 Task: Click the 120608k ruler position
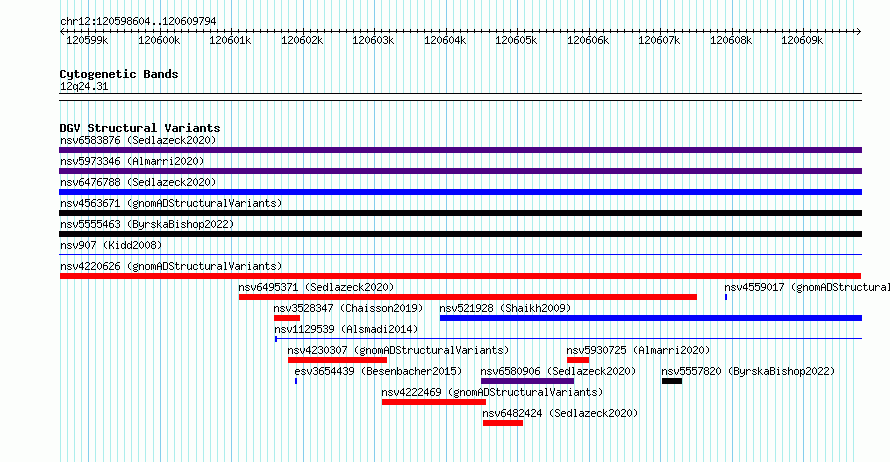(731, 40)
